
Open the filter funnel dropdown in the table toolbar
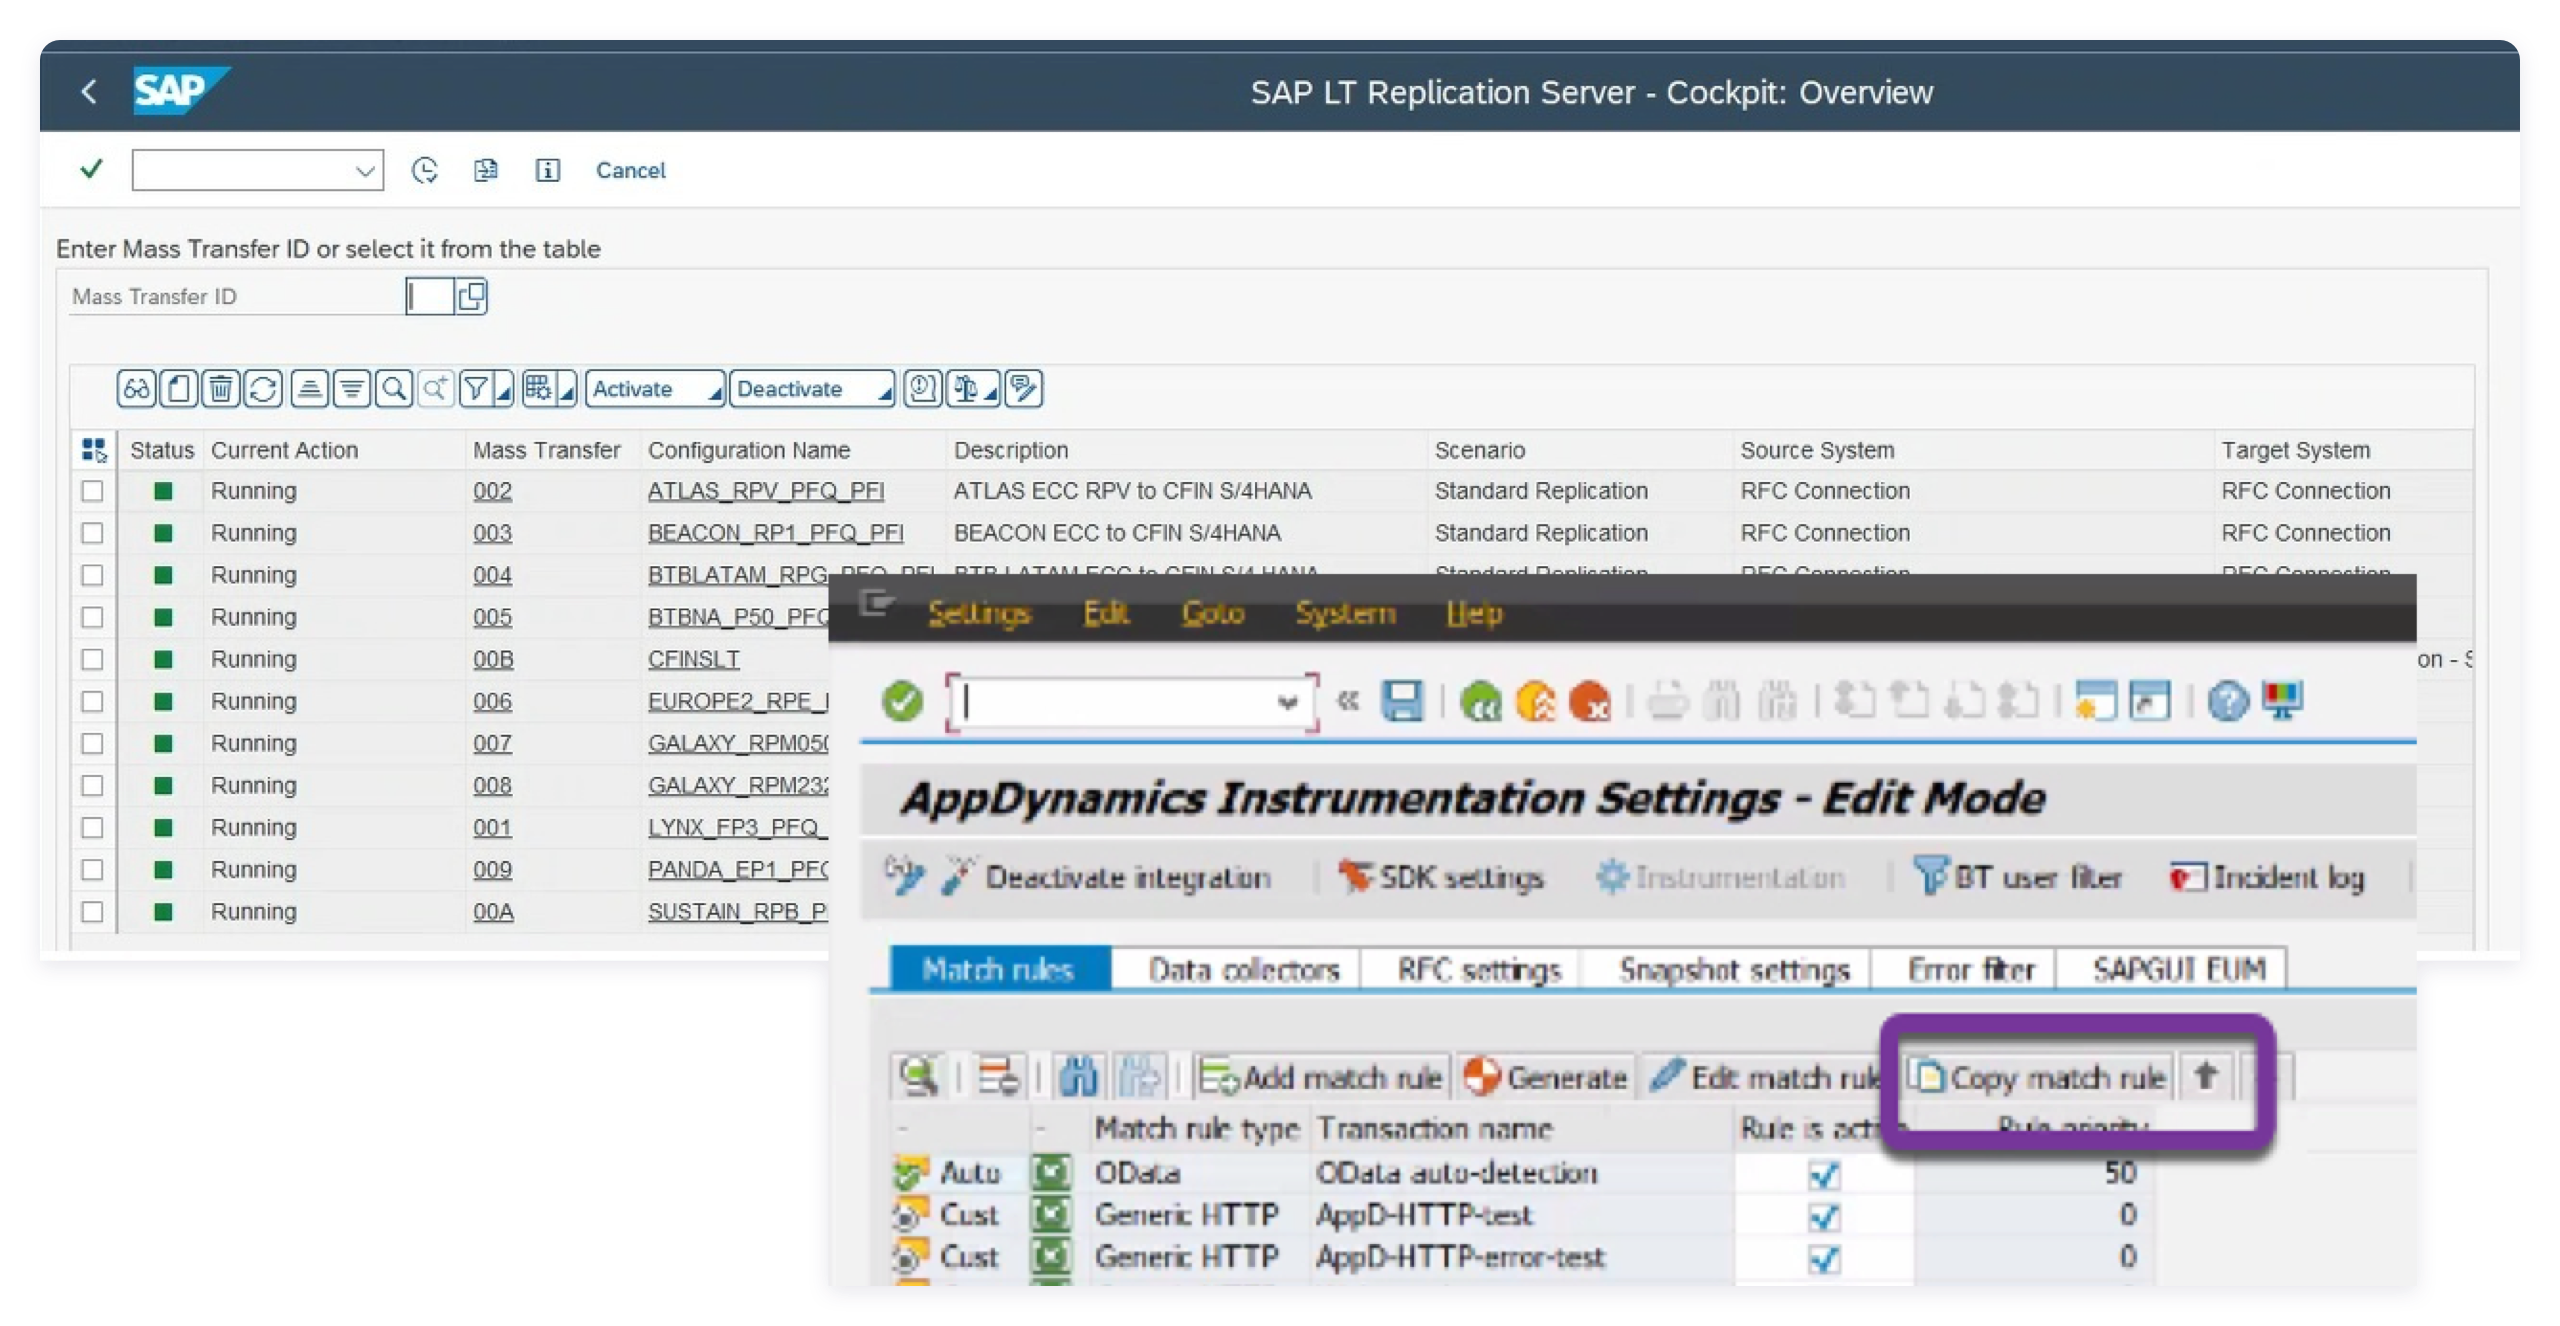485,388
